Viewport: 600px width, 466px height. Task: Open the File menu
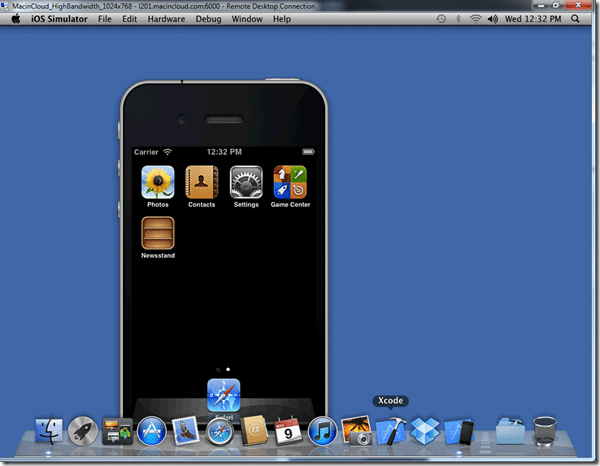click(104, 19)
